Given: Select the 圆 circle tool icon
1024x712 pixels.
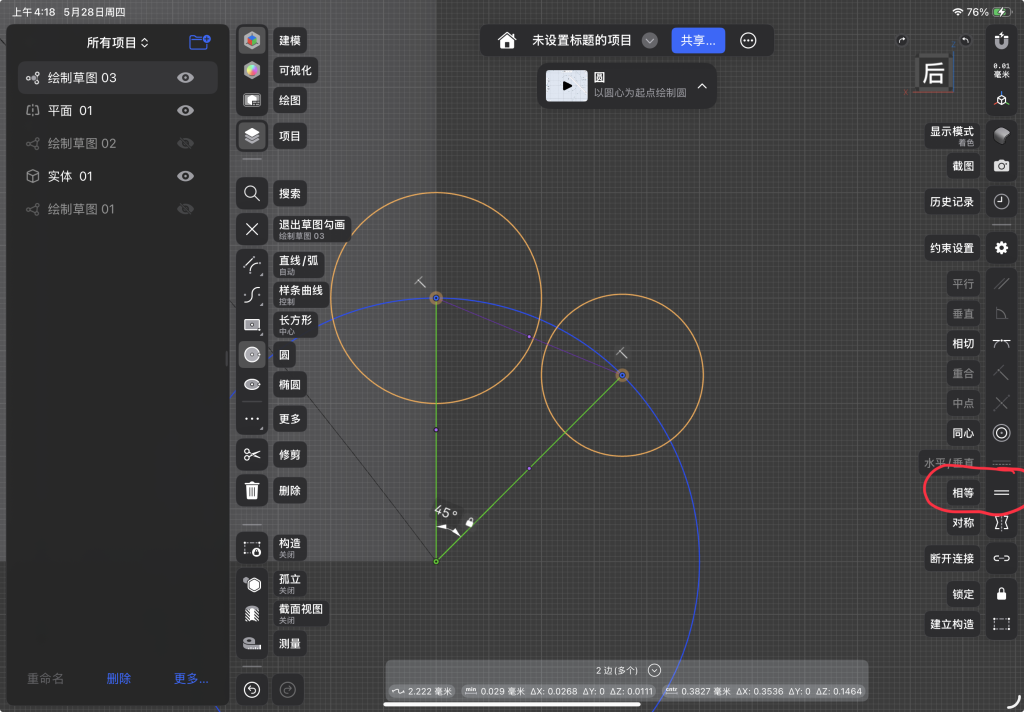Looking at the screenshot, I should click(252, 355).
